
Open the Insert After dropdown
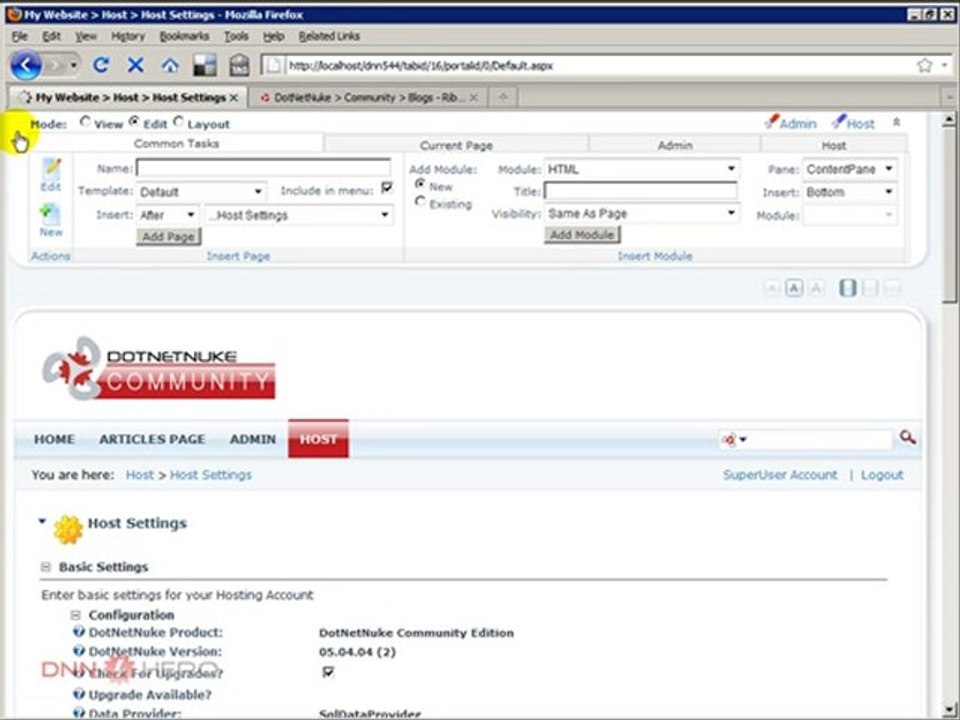(x=167, y=215)
